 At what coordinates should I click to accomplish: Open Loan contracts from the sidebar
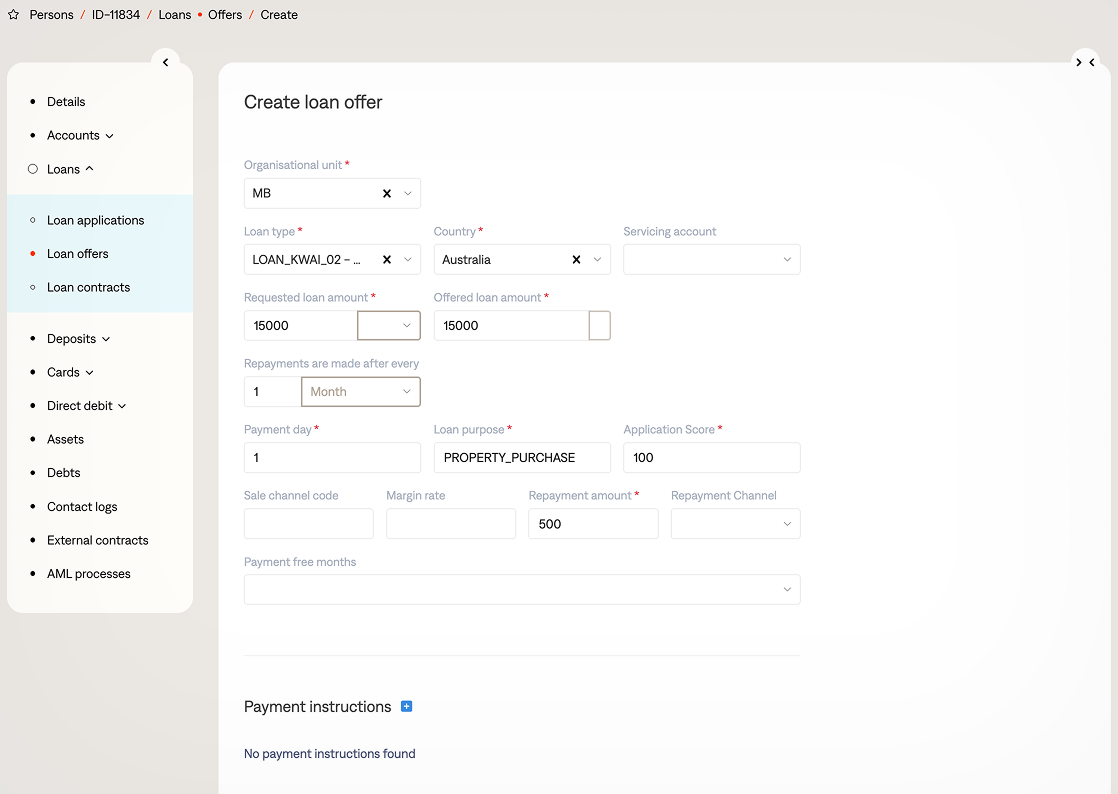point(88,287)
